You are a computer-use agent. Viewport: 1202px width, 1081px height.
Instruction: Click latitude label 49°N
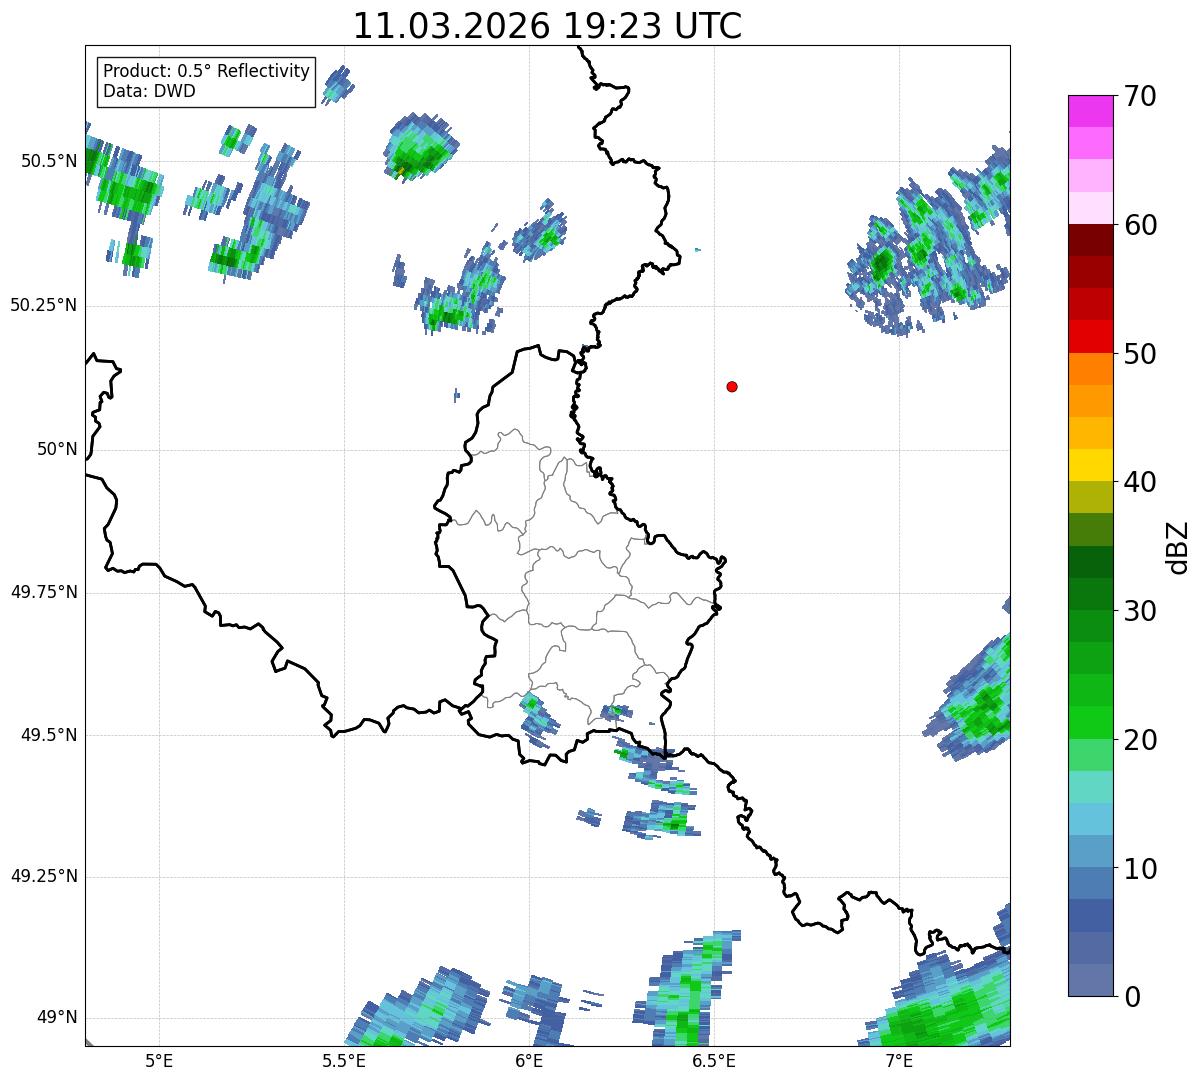pyautogui.click(x=57, y=1018)
